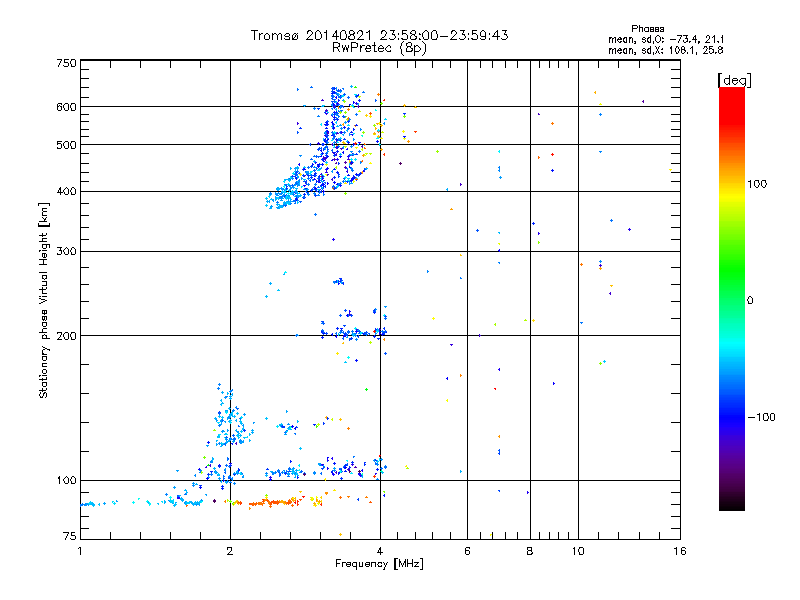Click the plot title 'Tromsø 20140821 23:58:00-23:59:43'
This screenshot has width=800, height=600.
click(x=379, y=35)
